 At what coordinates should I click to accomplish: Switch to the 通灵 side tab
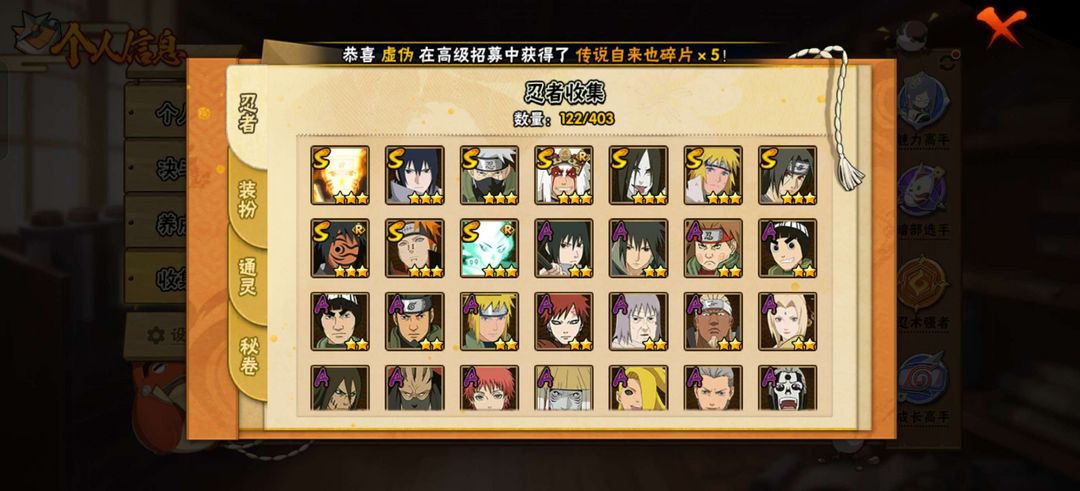tap(247, 277)
